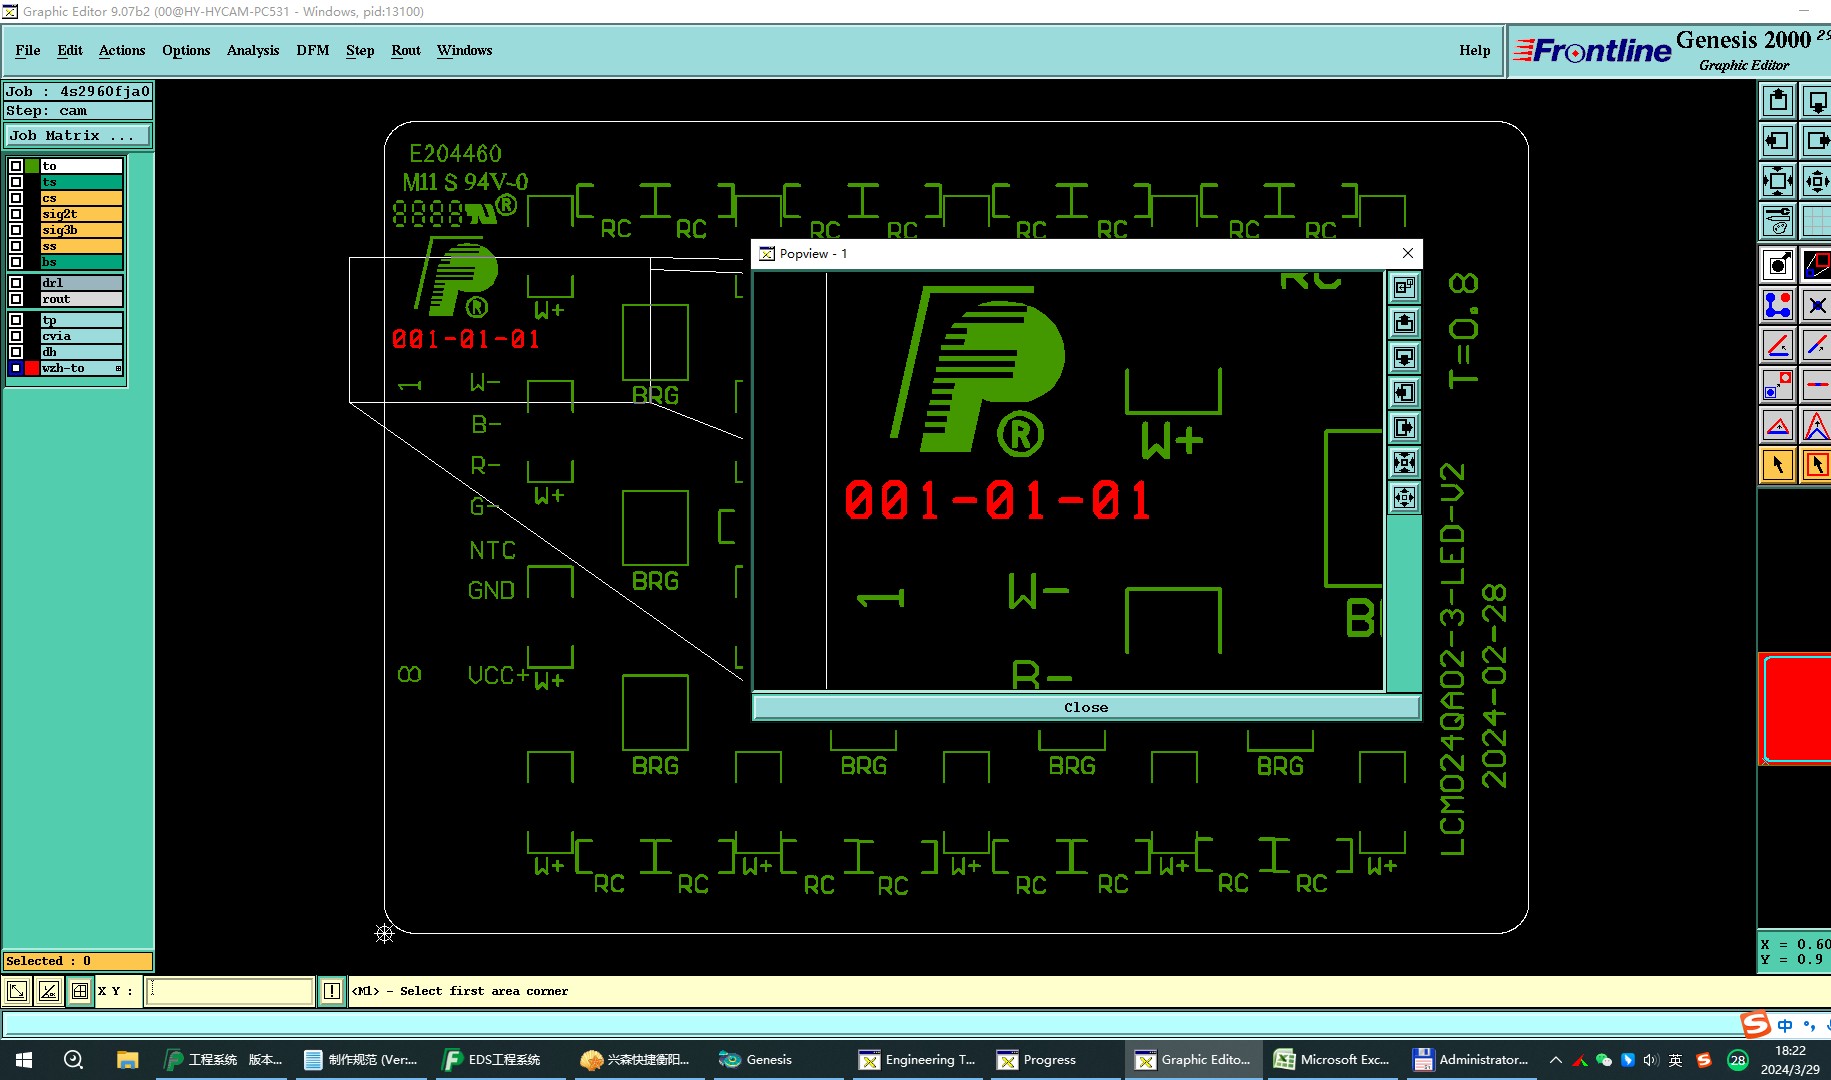Image resolution: width=1831 pixels, height=1080 pixels.
Task: Open the File menu
Action: pyautogui.click(x=28, y=50)
